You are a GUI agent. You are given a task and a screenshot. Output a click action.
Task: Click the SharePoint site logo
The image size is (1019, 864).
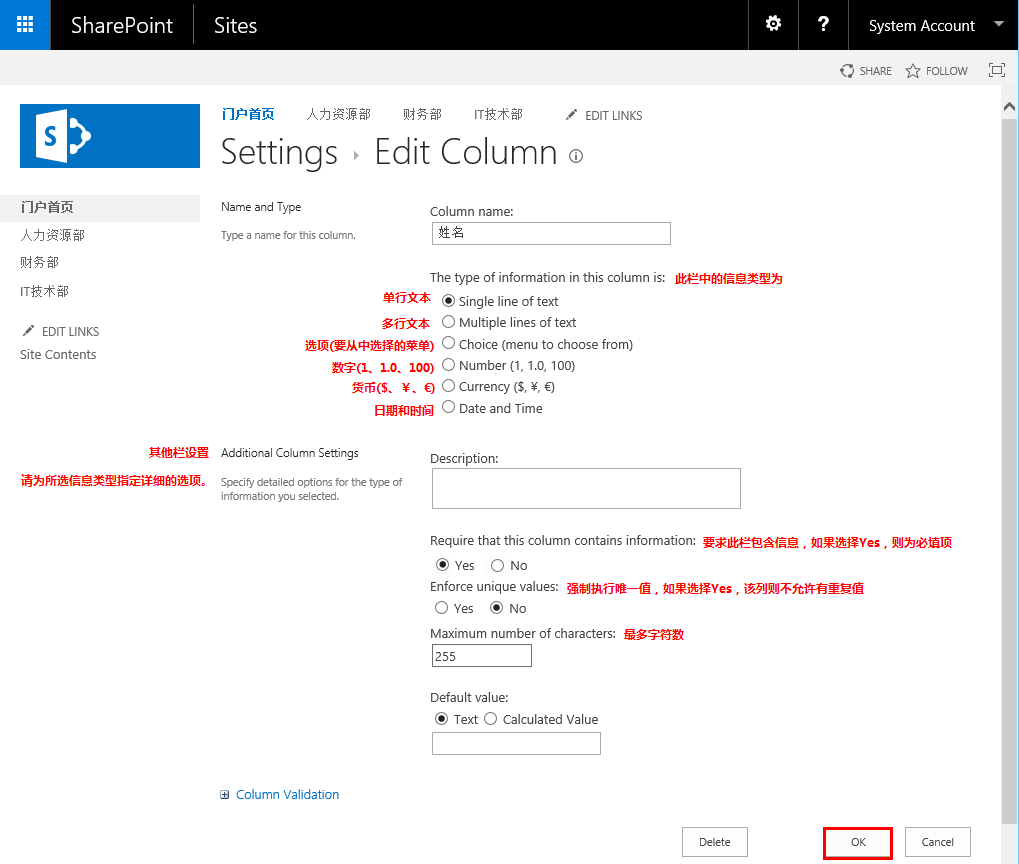(x=109, y=136)
